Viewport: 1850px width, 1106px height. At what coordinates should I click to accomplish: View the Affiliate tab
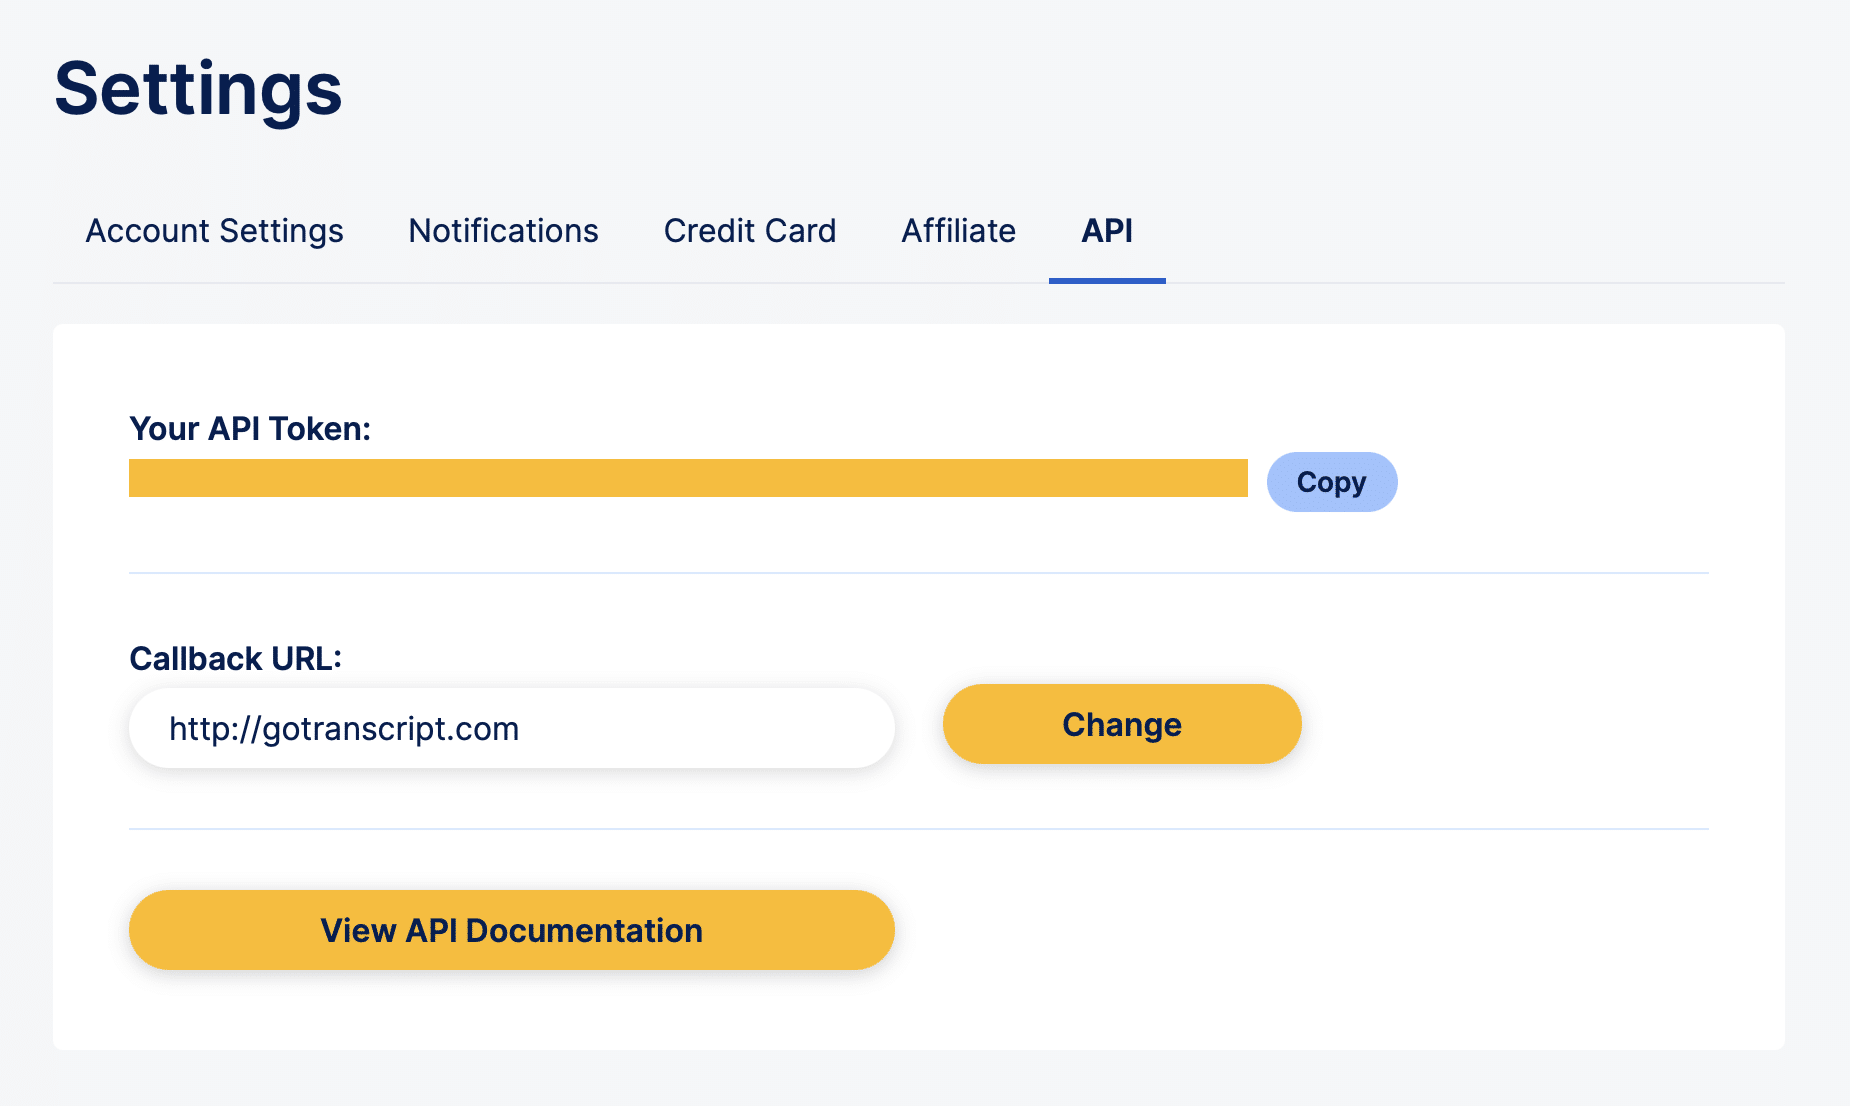tap(957, 231)
